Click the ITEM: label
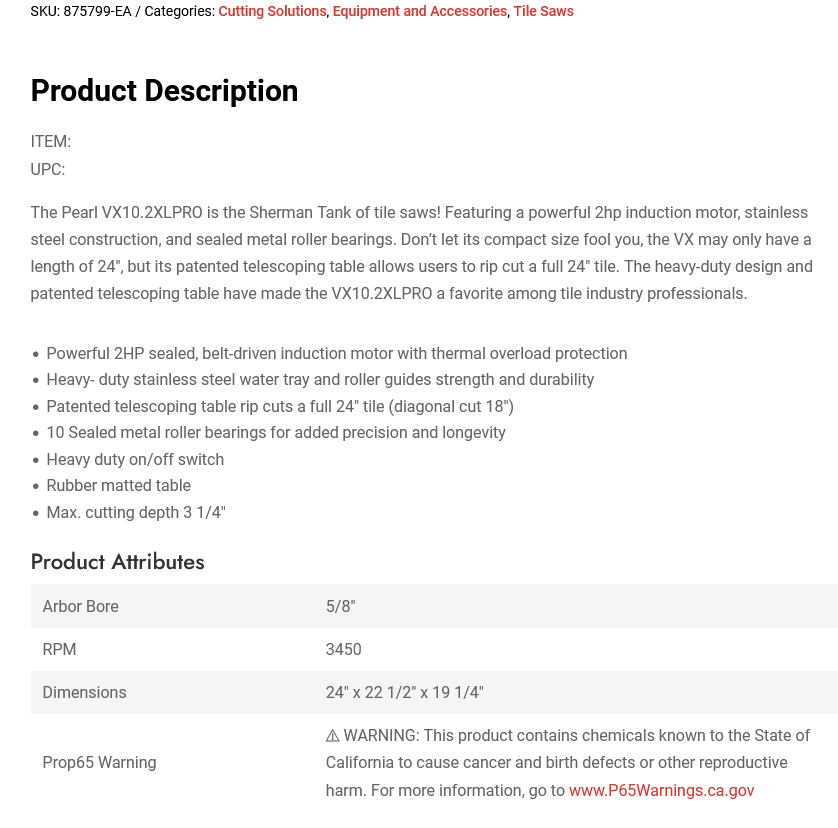Image resolution: width=838 pixels, height=828 pixels. (x=51, y=142)
